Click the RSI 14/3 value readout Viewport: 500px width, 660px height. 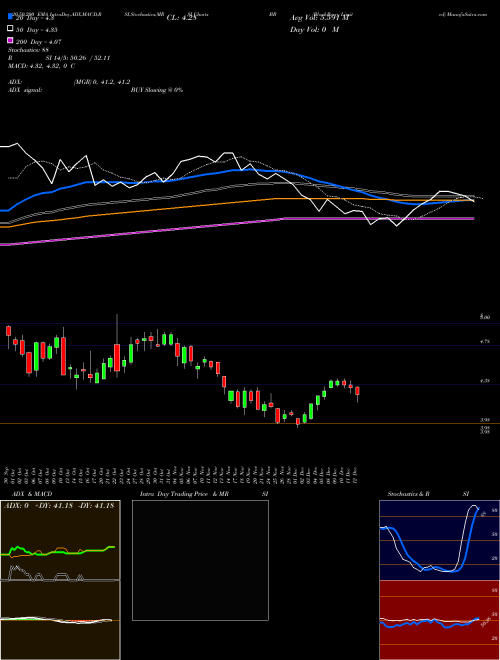[x=78, y=58]
